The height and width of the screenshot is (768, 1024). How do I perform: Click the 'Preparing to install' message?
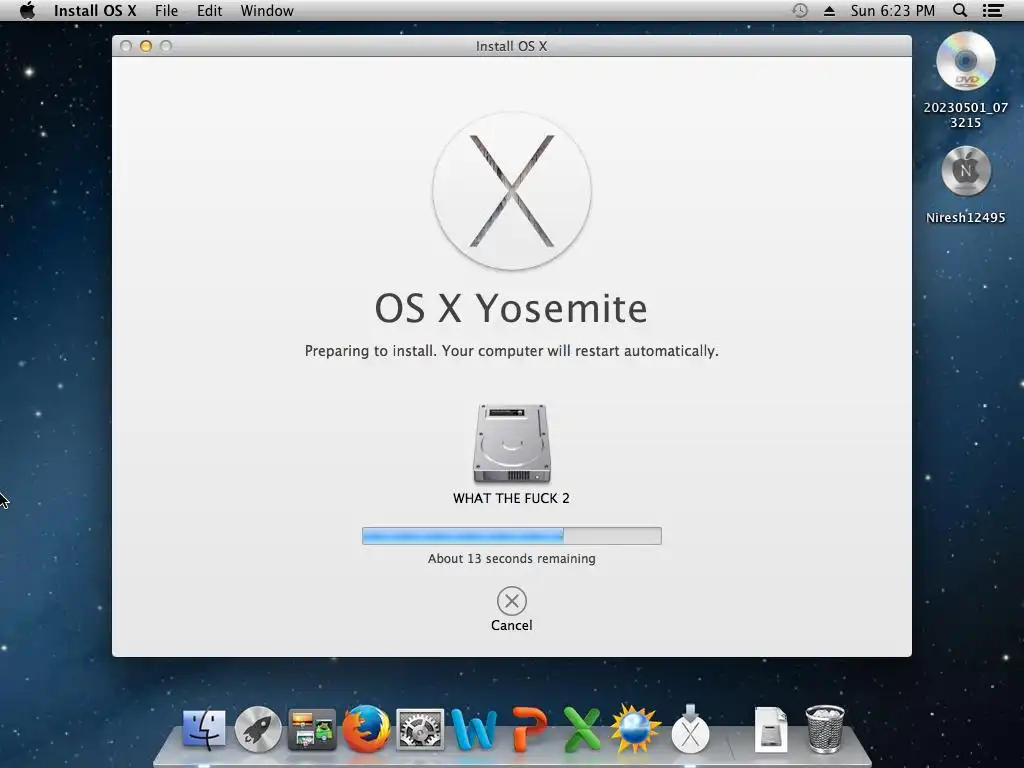[512, 351]
